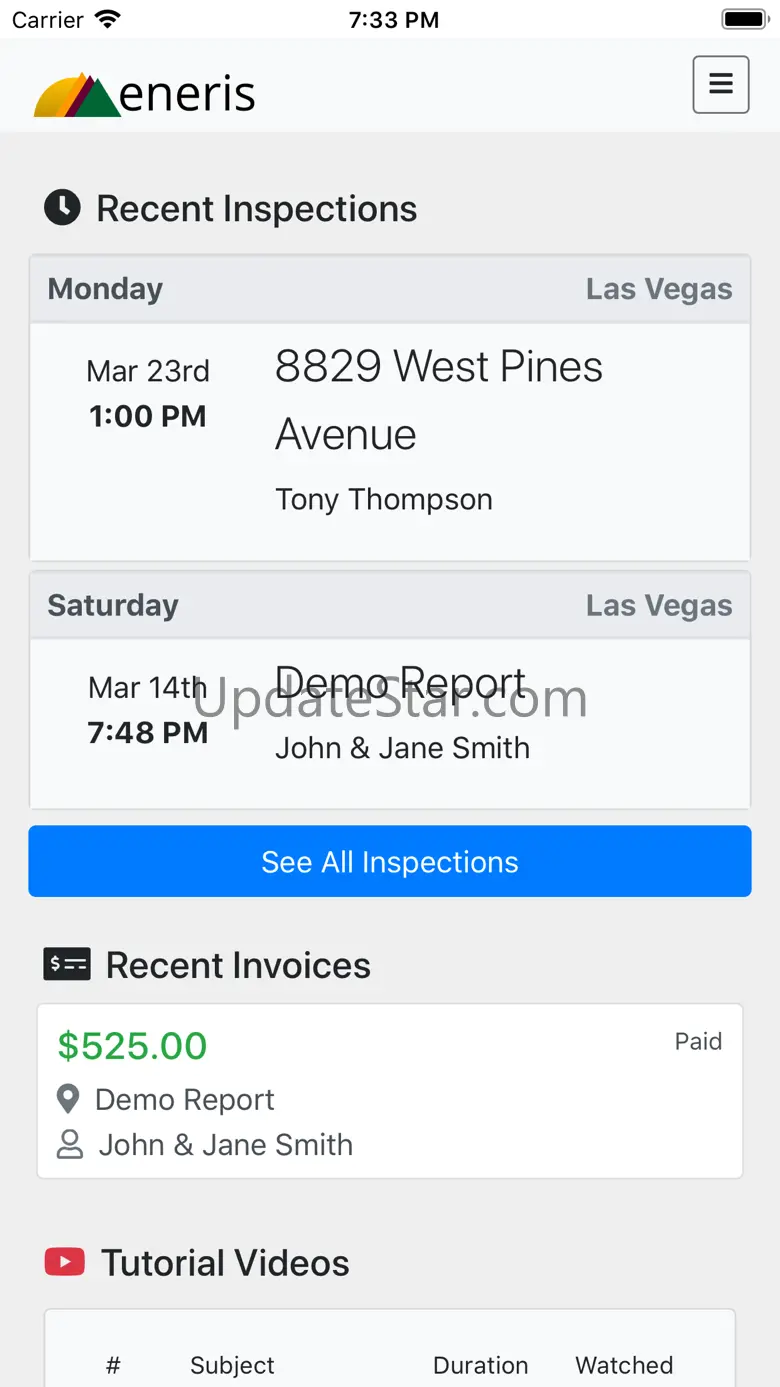Image resolution: width=780 pixels, height=1387 pixels.
Task: Click the Duration column header
Action: click(x=480, y=1365)
